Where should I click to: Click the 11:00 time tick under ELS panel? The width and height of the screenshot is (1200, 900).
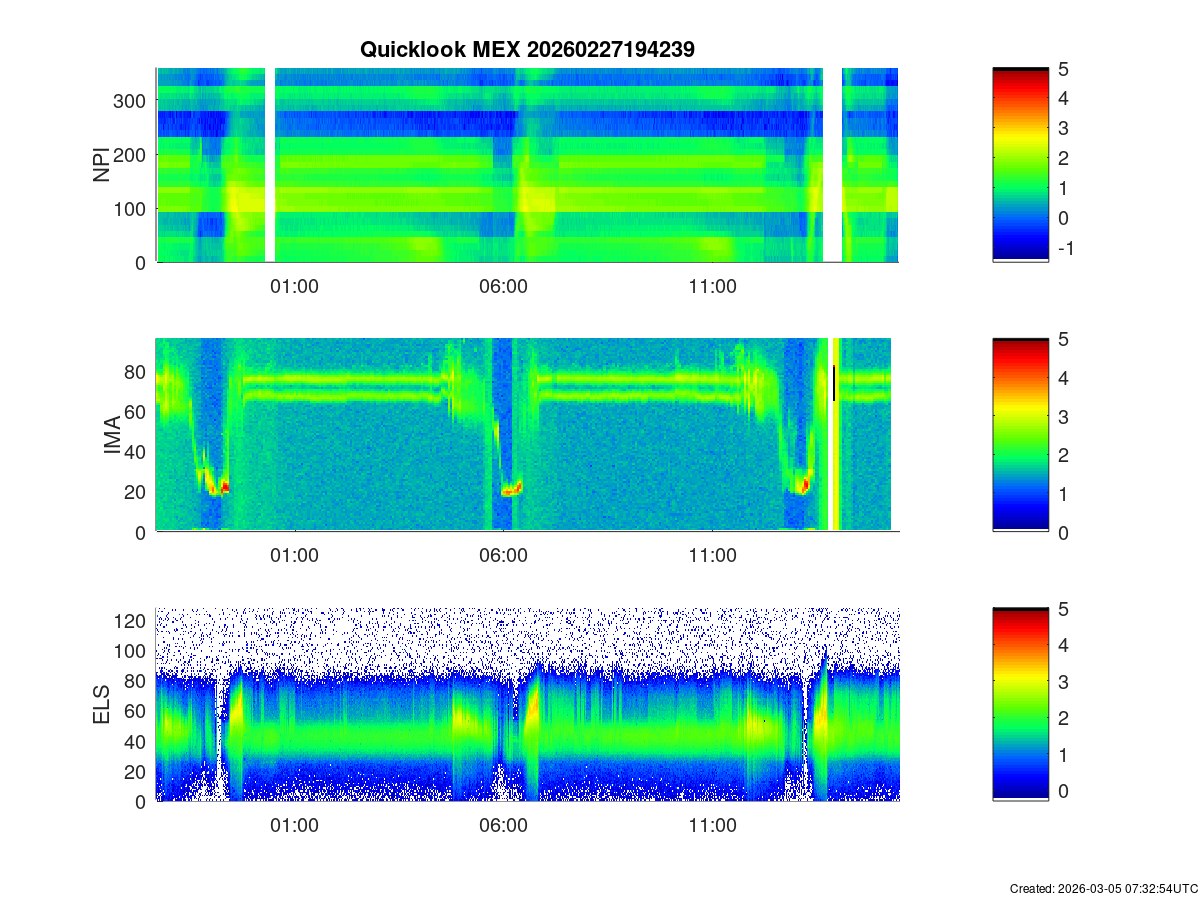[712, 826]
